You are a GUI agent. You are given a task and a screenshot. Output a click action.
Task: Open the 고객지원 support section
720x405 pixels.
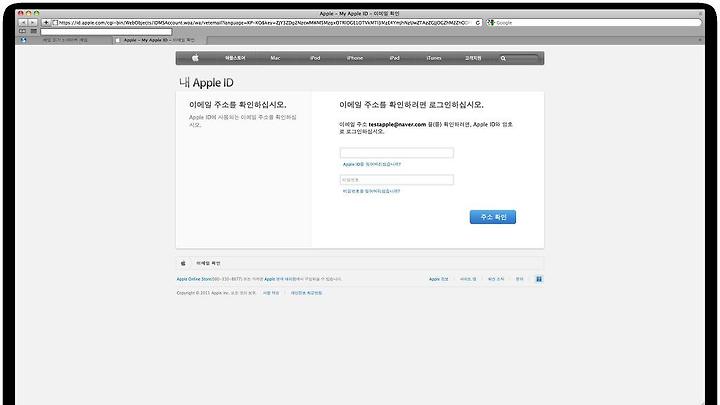coord(473,58)
